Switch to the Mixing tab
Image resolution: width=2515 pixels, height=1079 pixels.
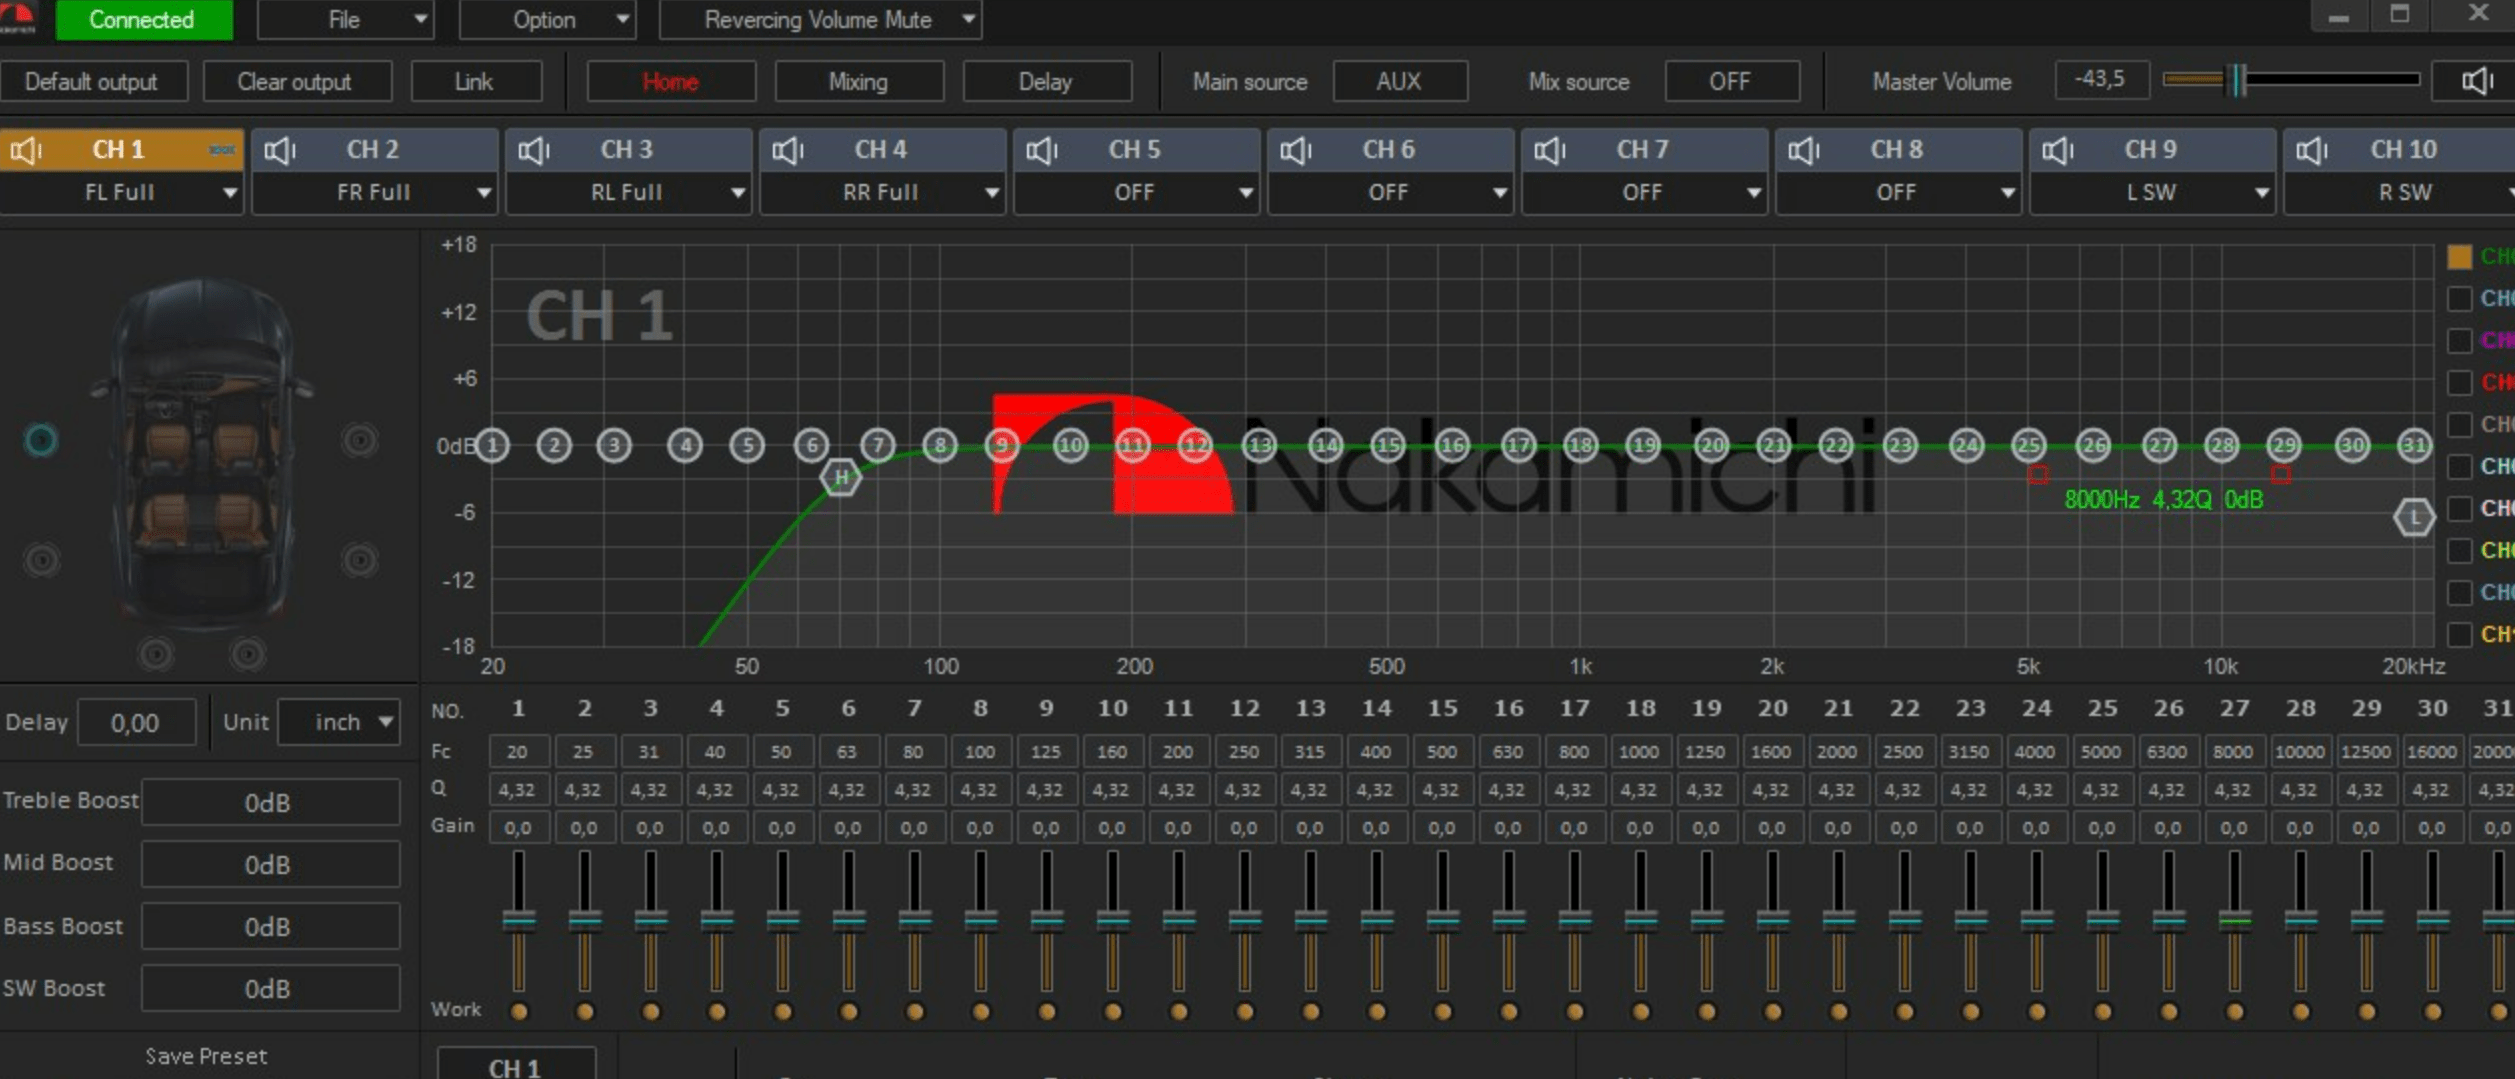[x=858, y=82]
